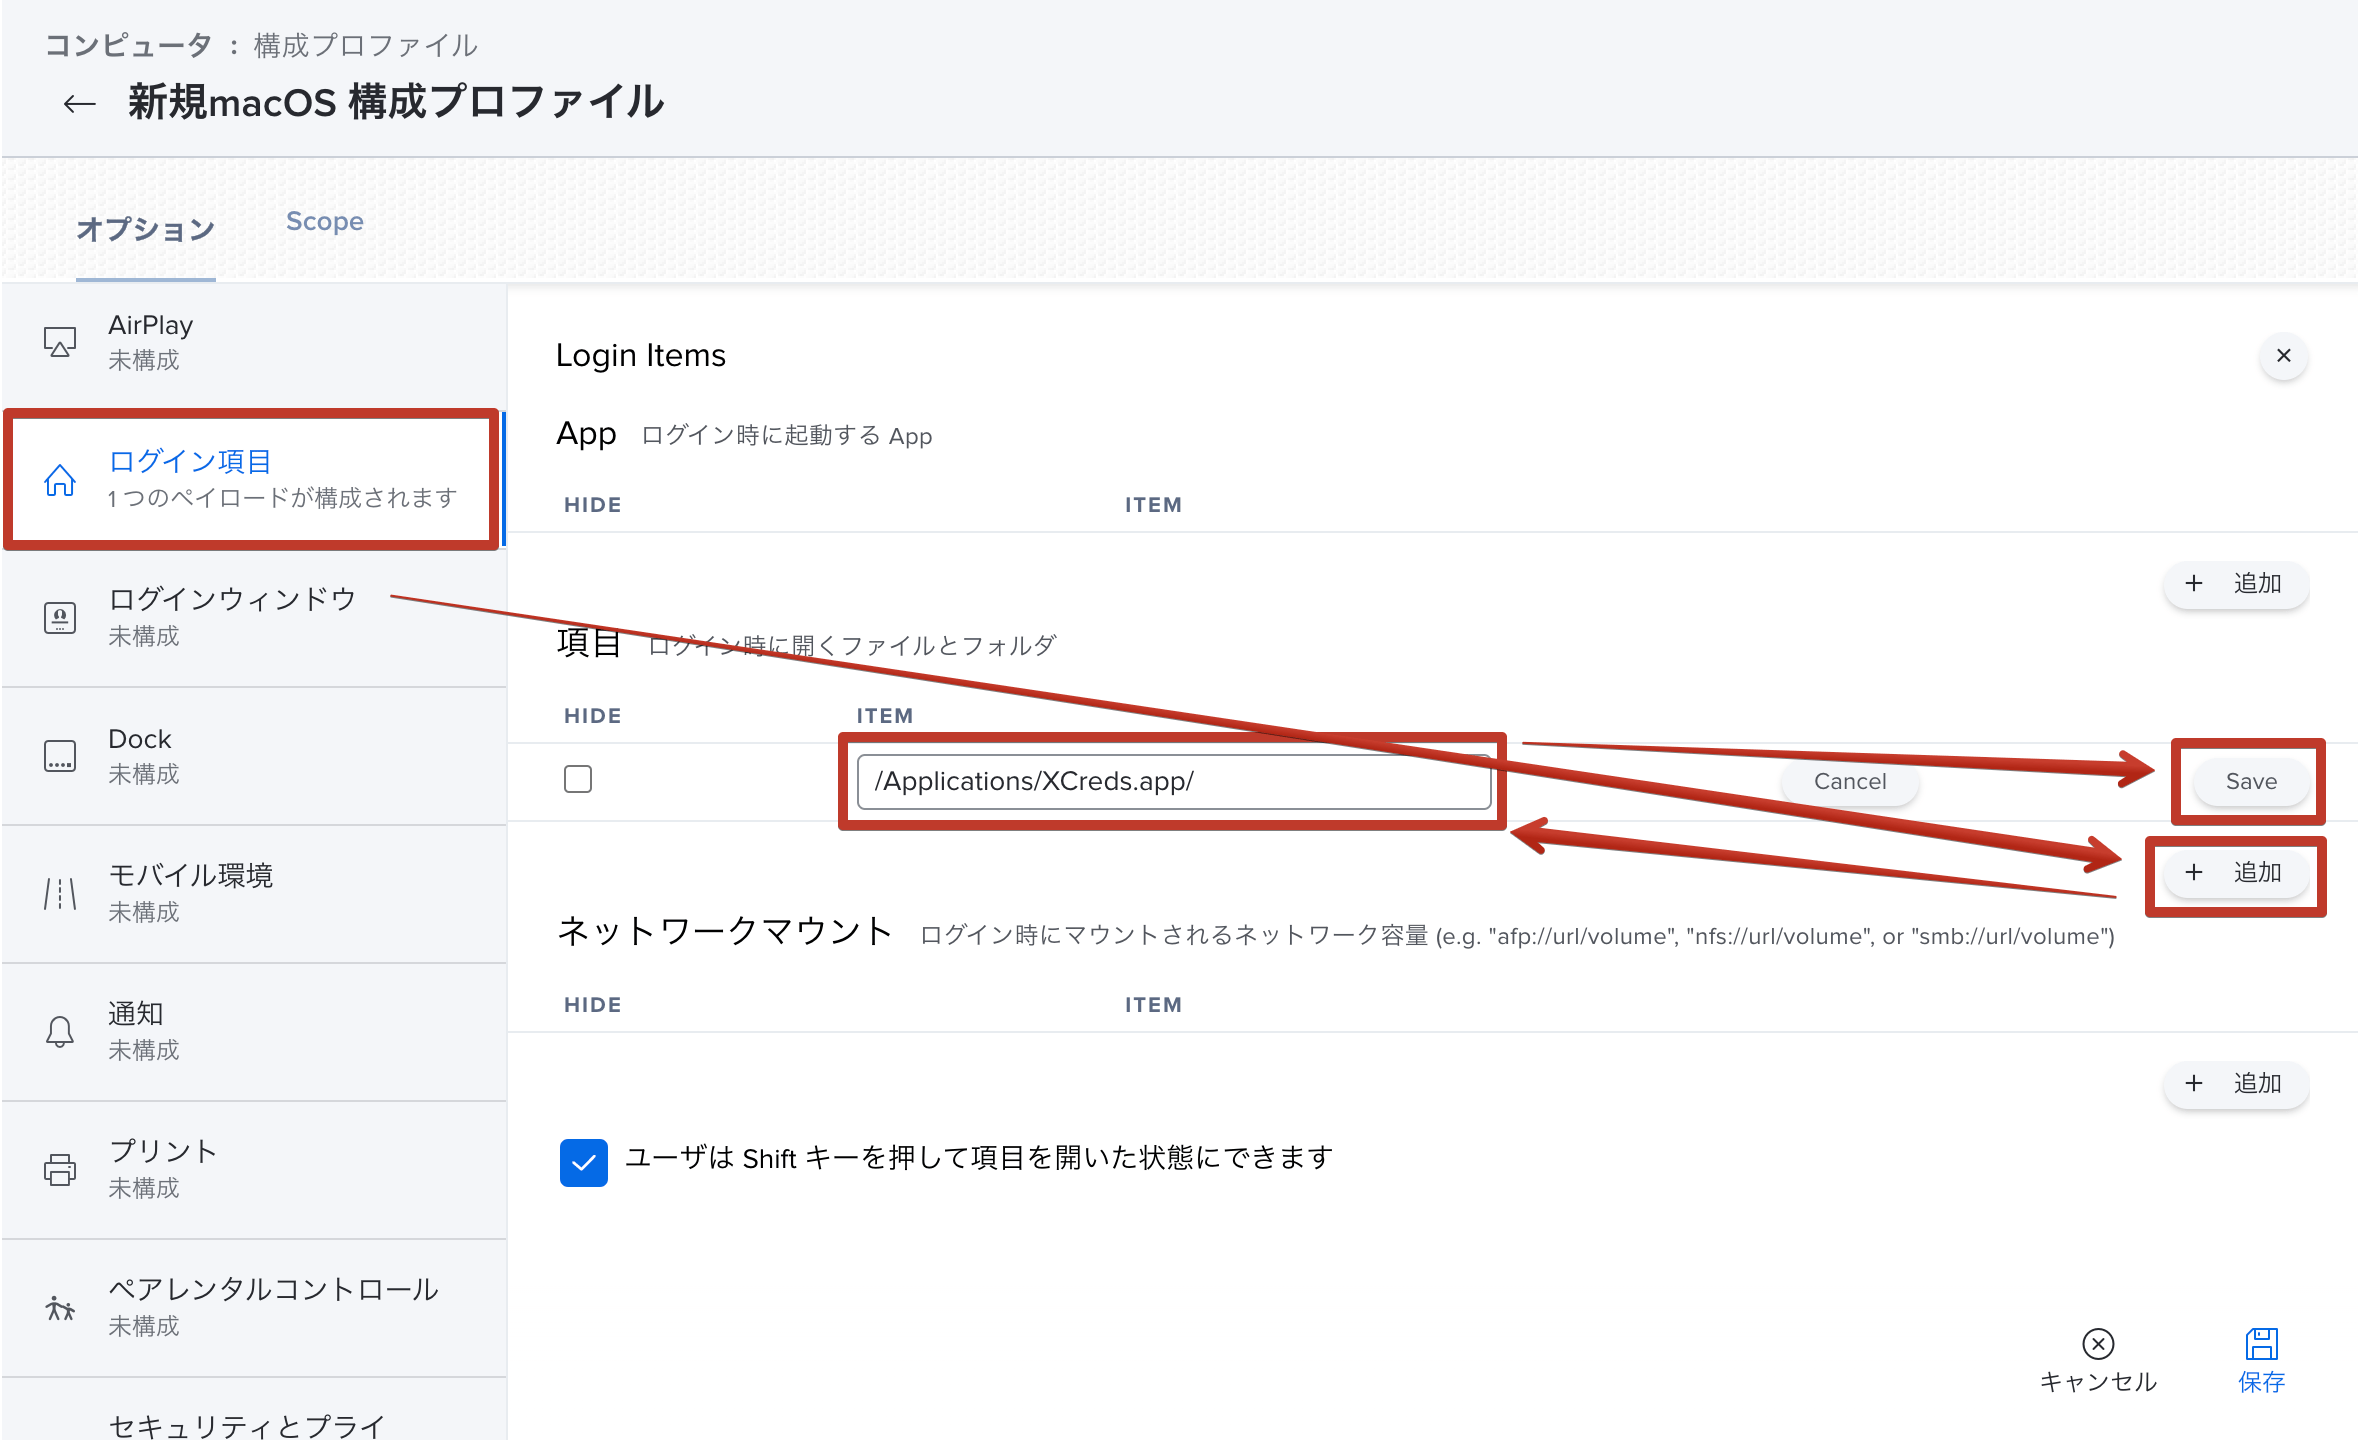Image resolution: width=2358 pixels, height=1440 pixels.
Task: Click the Login Items heading text
Action: click(x=641, y=355)
